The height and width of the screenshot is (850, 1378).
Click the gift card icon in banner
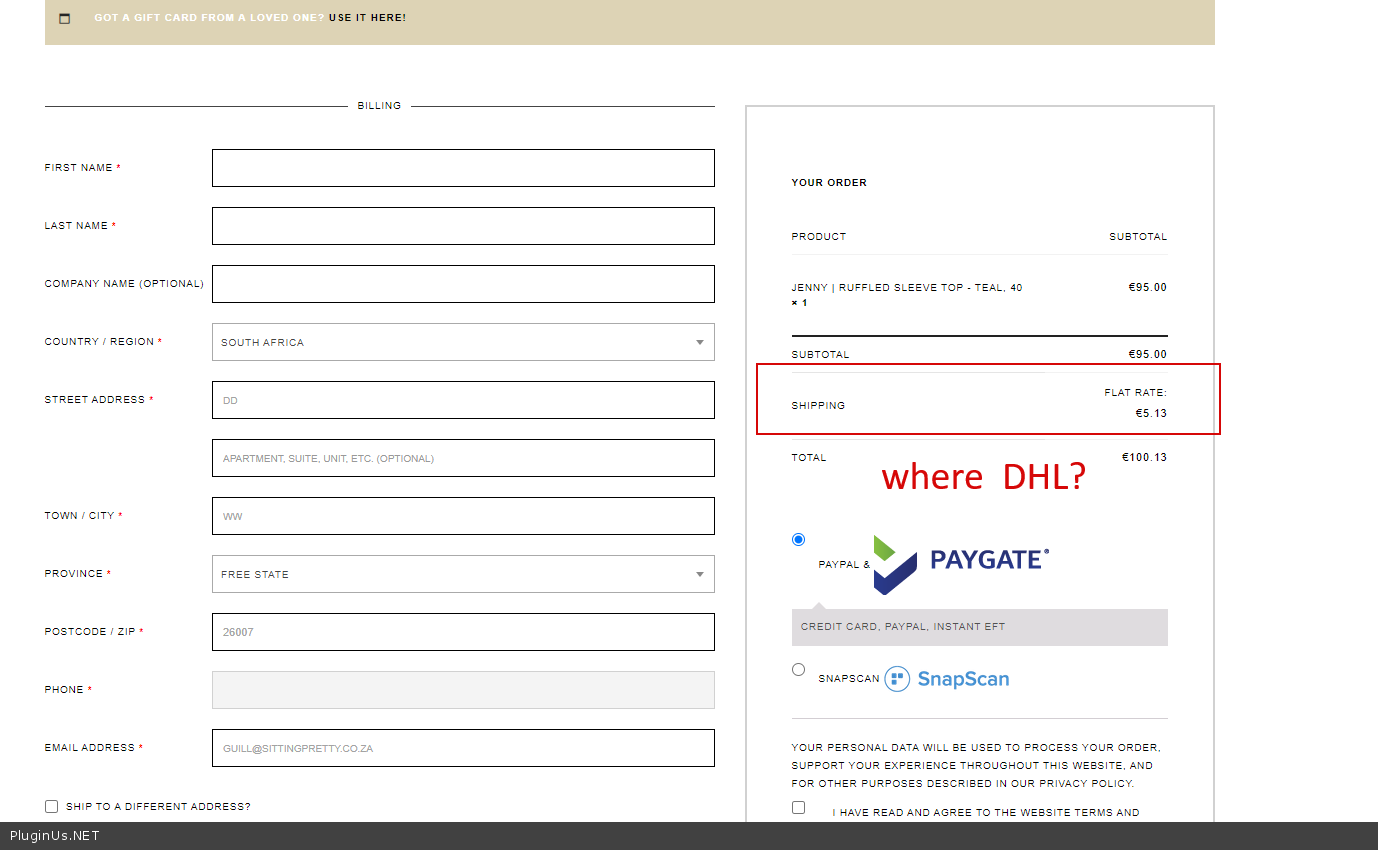click(65, 18)
